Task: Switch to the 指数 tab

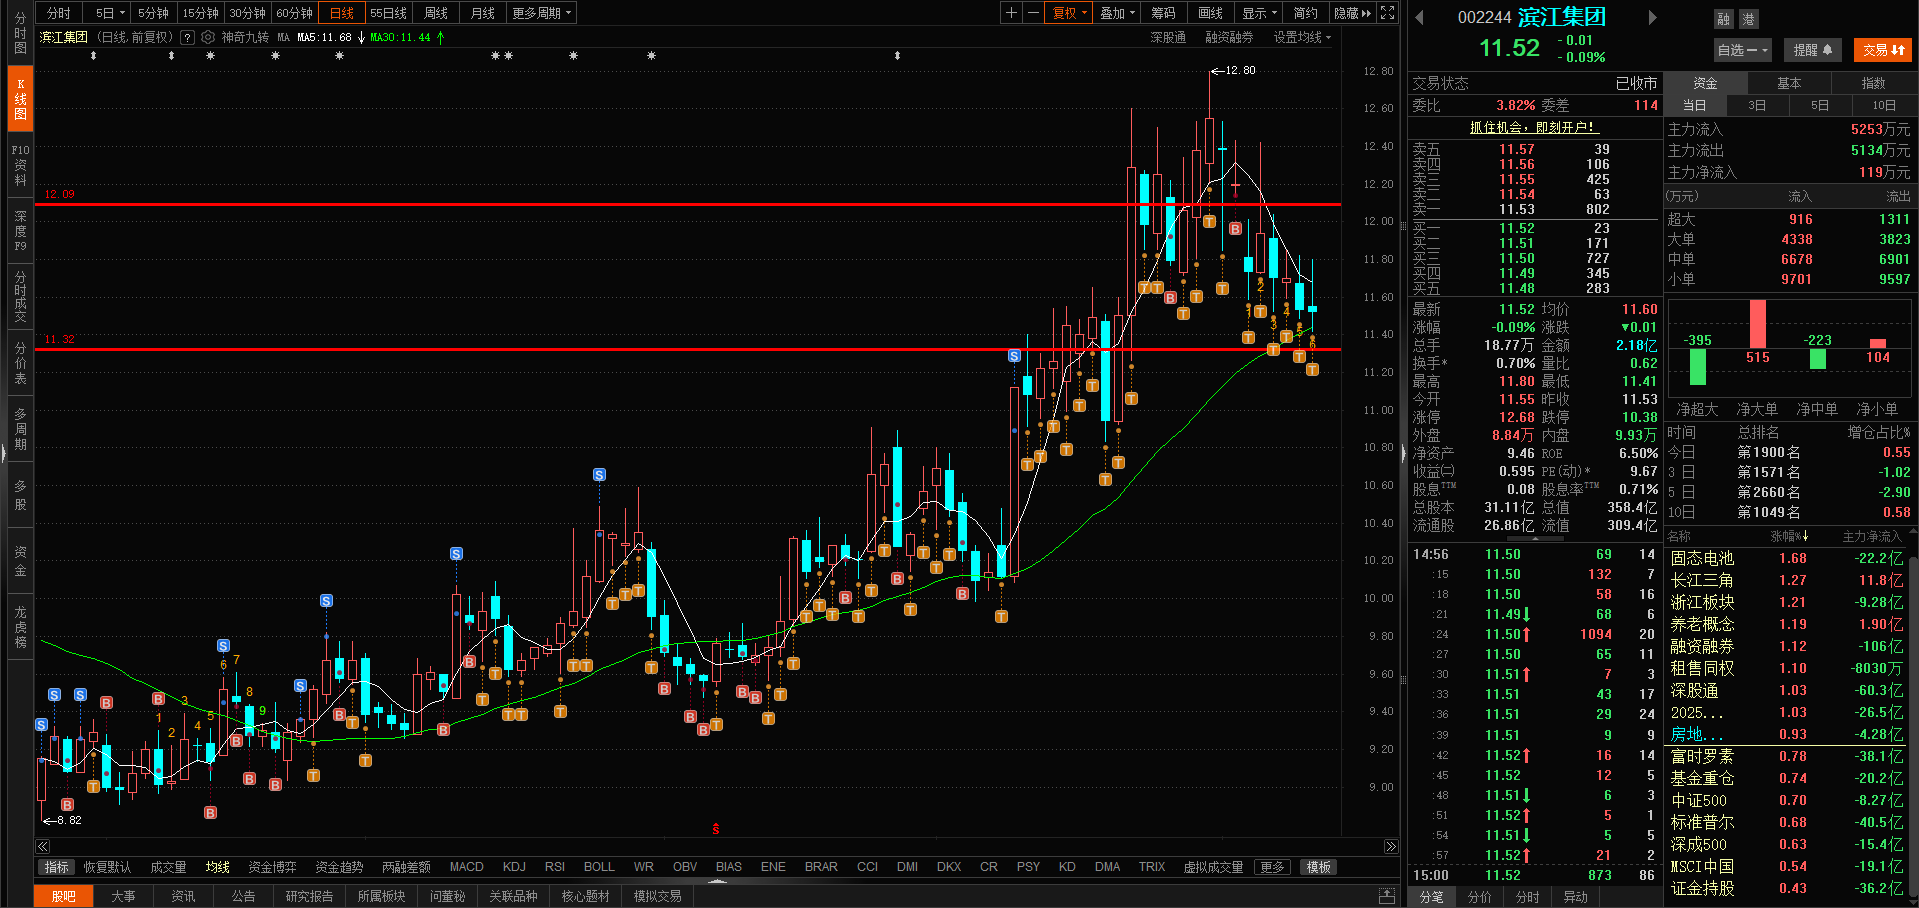Action: 1873,83
